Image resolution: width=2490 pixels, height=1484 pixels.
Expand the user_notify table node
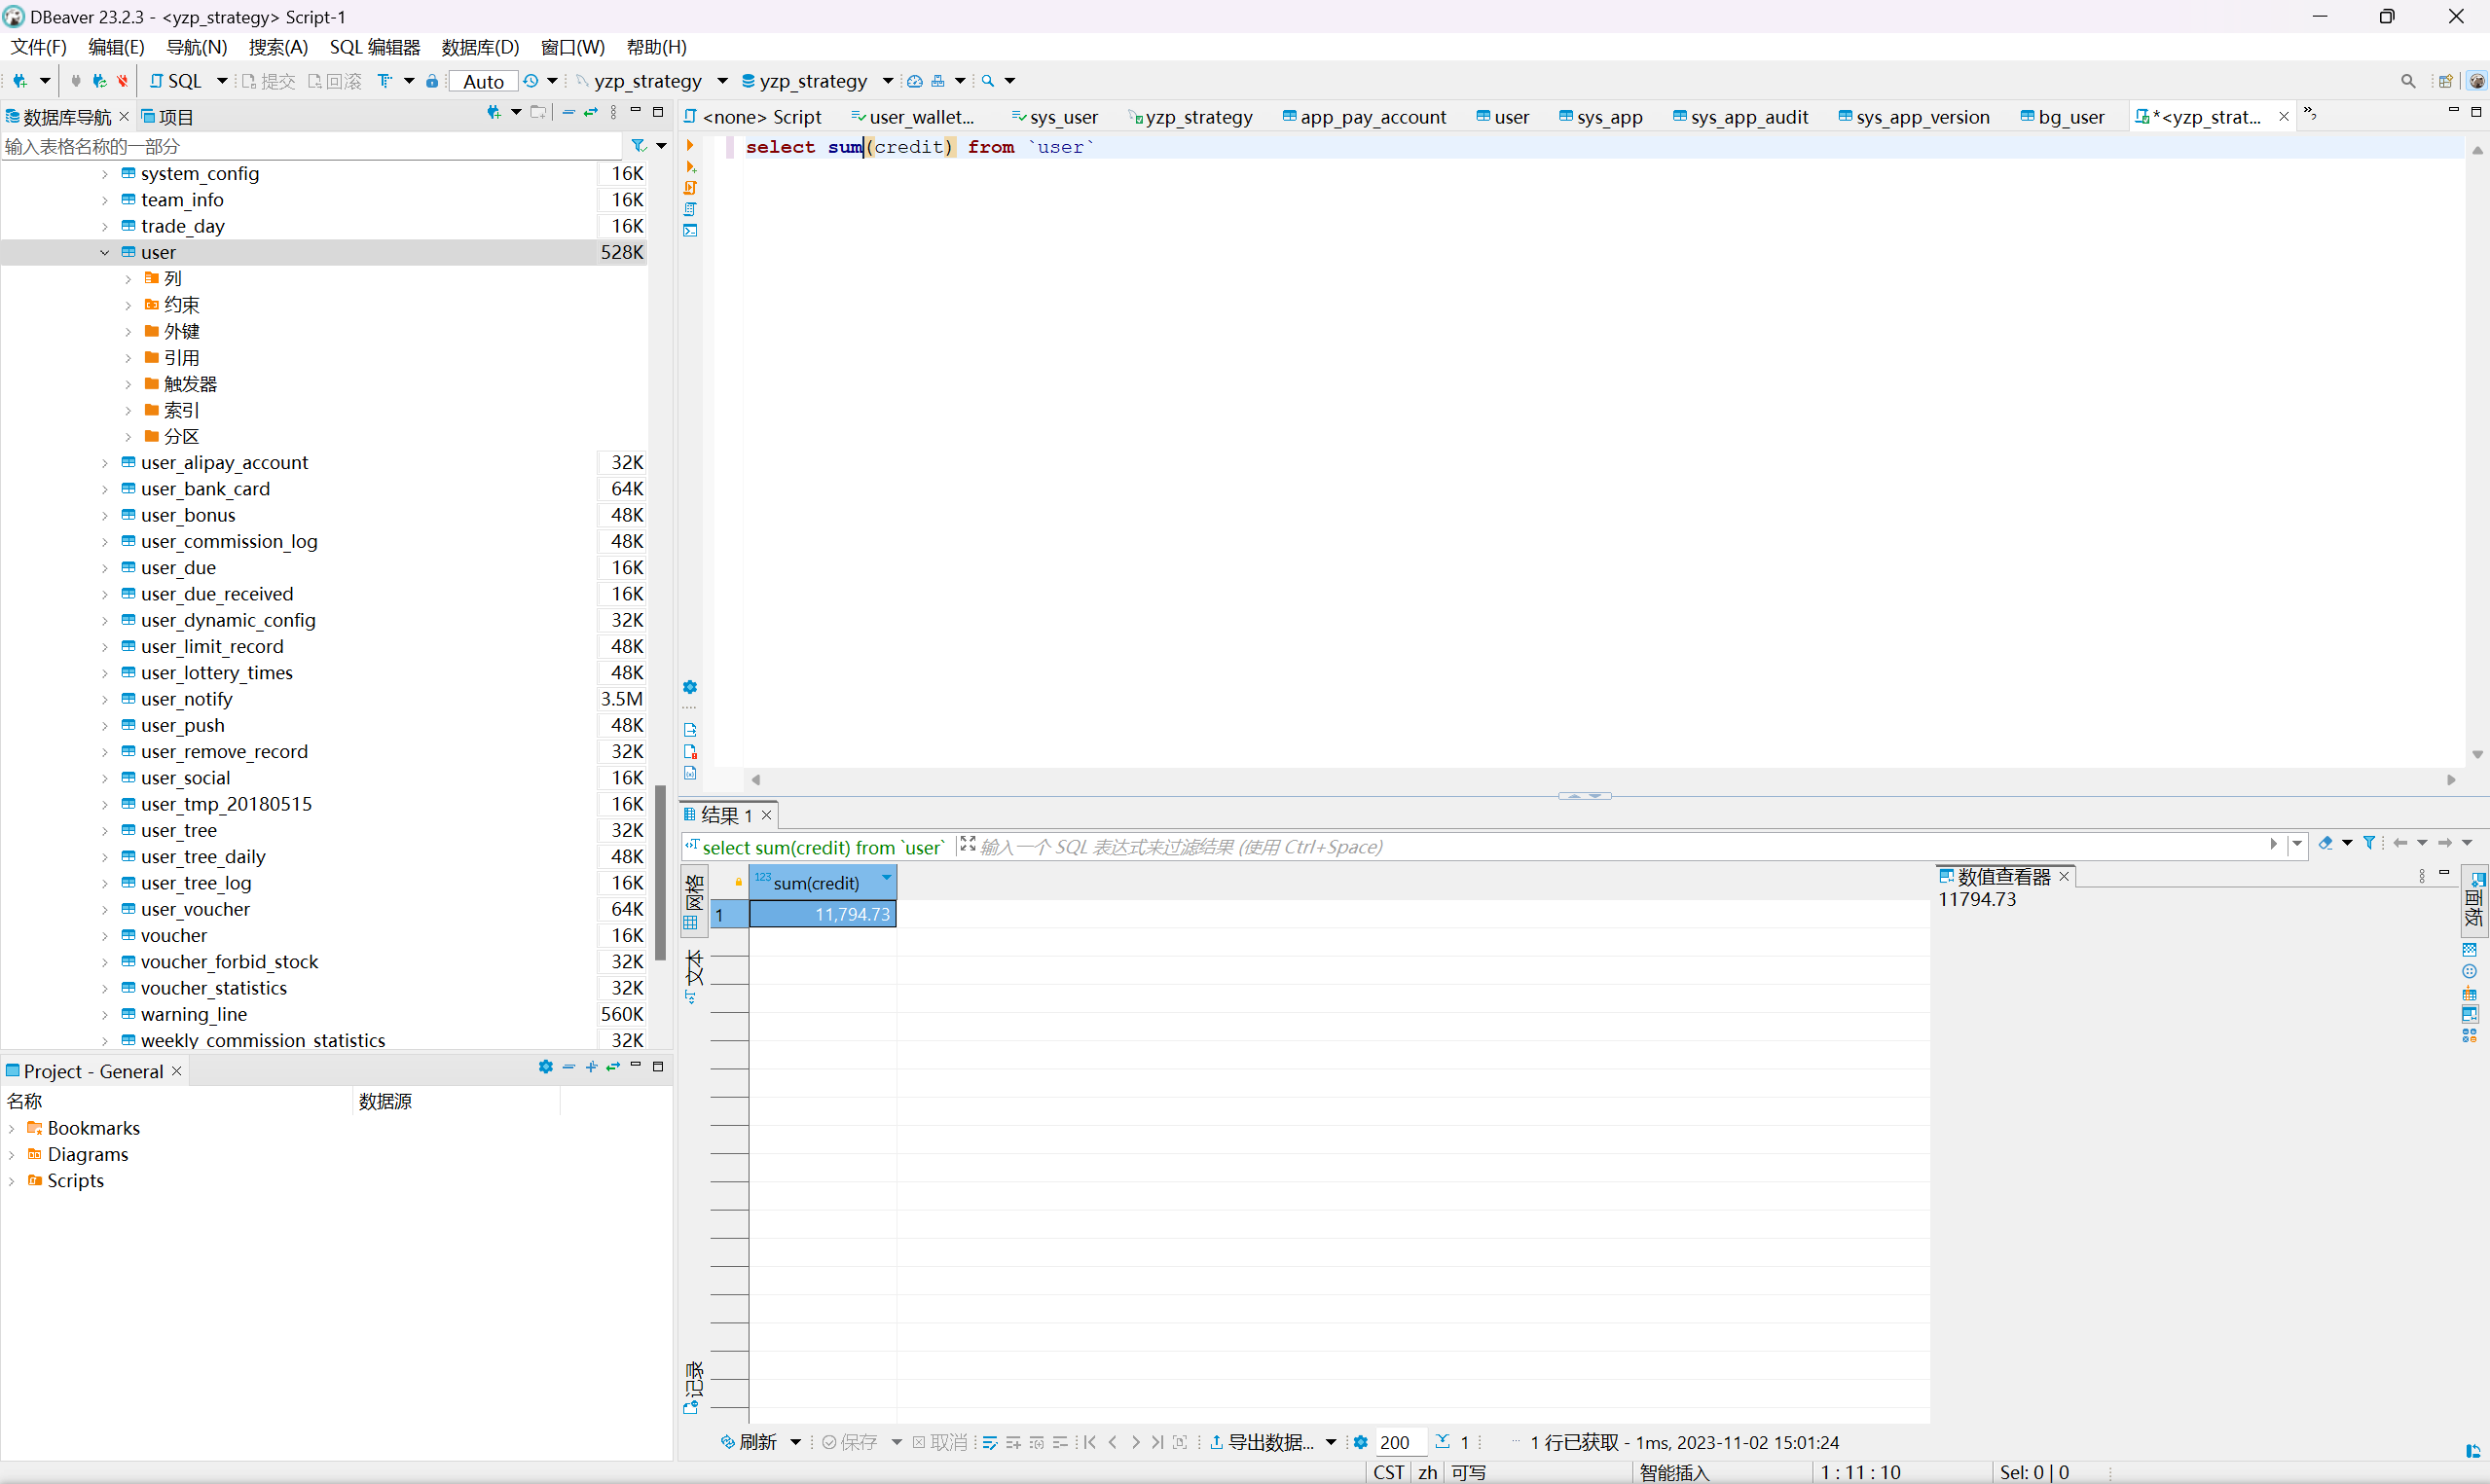[x=105, y=699]
